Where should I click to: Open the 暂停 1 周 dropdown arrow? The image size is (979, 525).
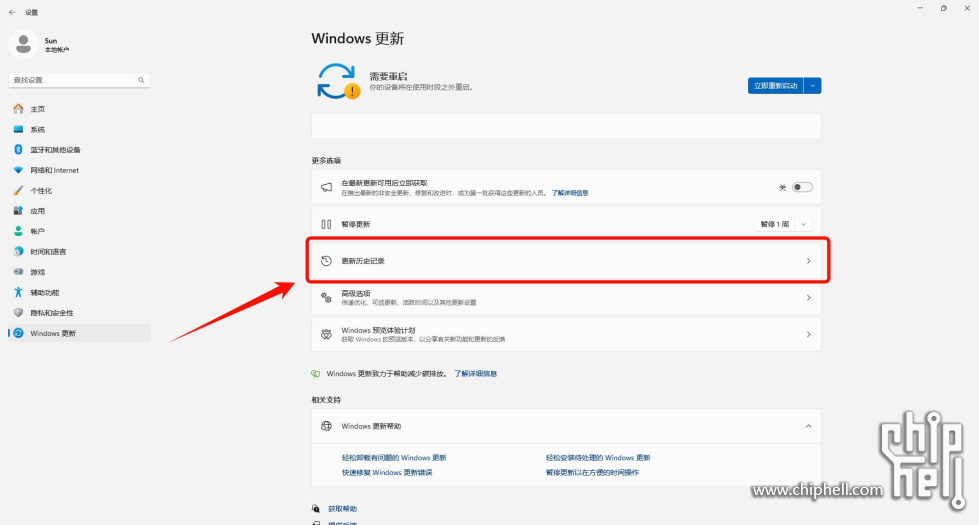click(x=804, y=224)
